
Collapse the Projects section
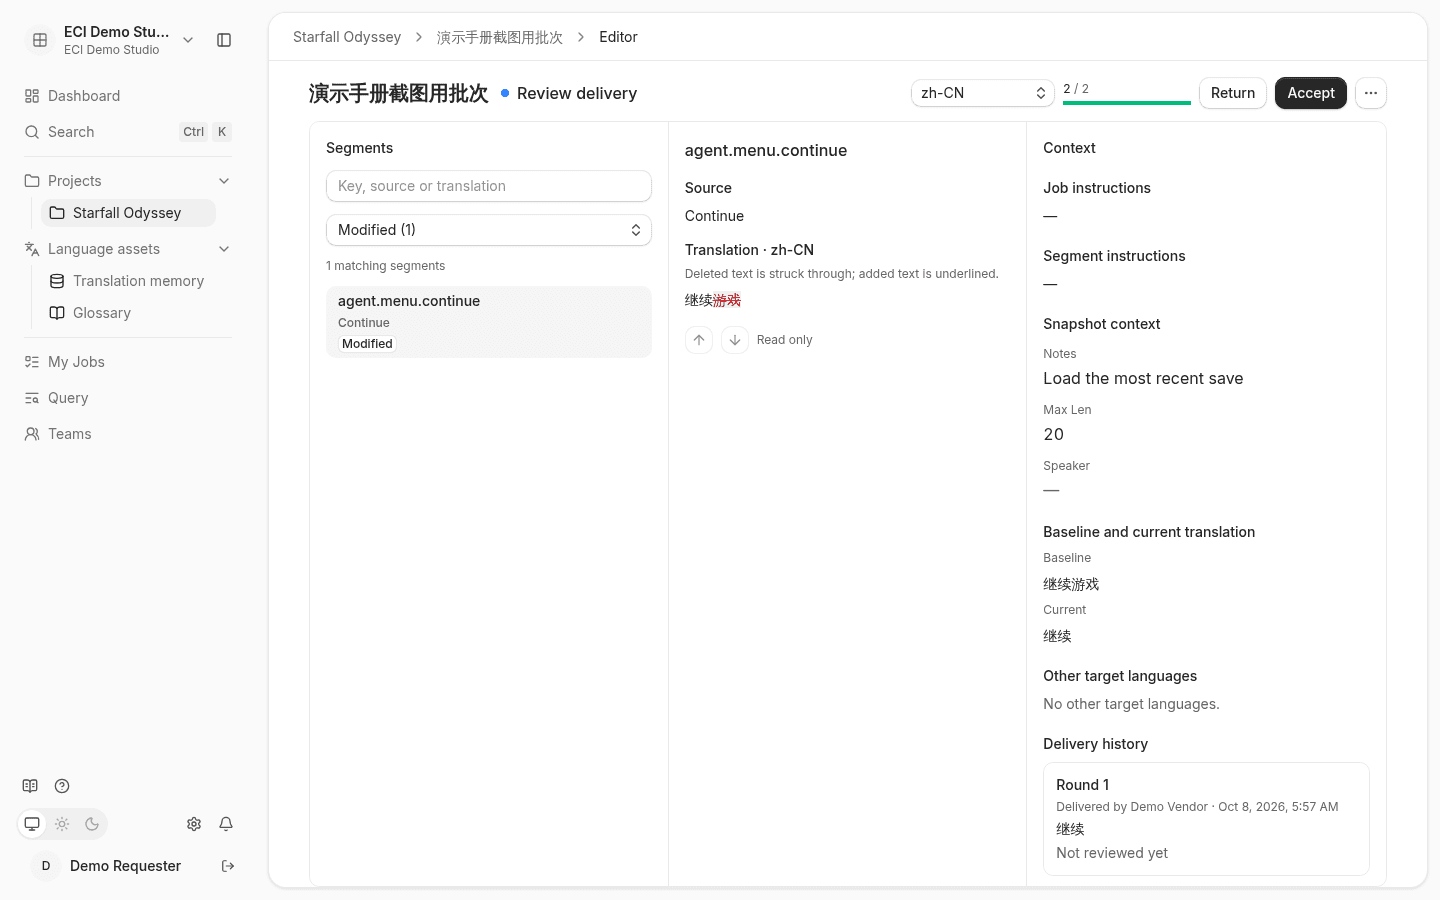coord(224,181)
